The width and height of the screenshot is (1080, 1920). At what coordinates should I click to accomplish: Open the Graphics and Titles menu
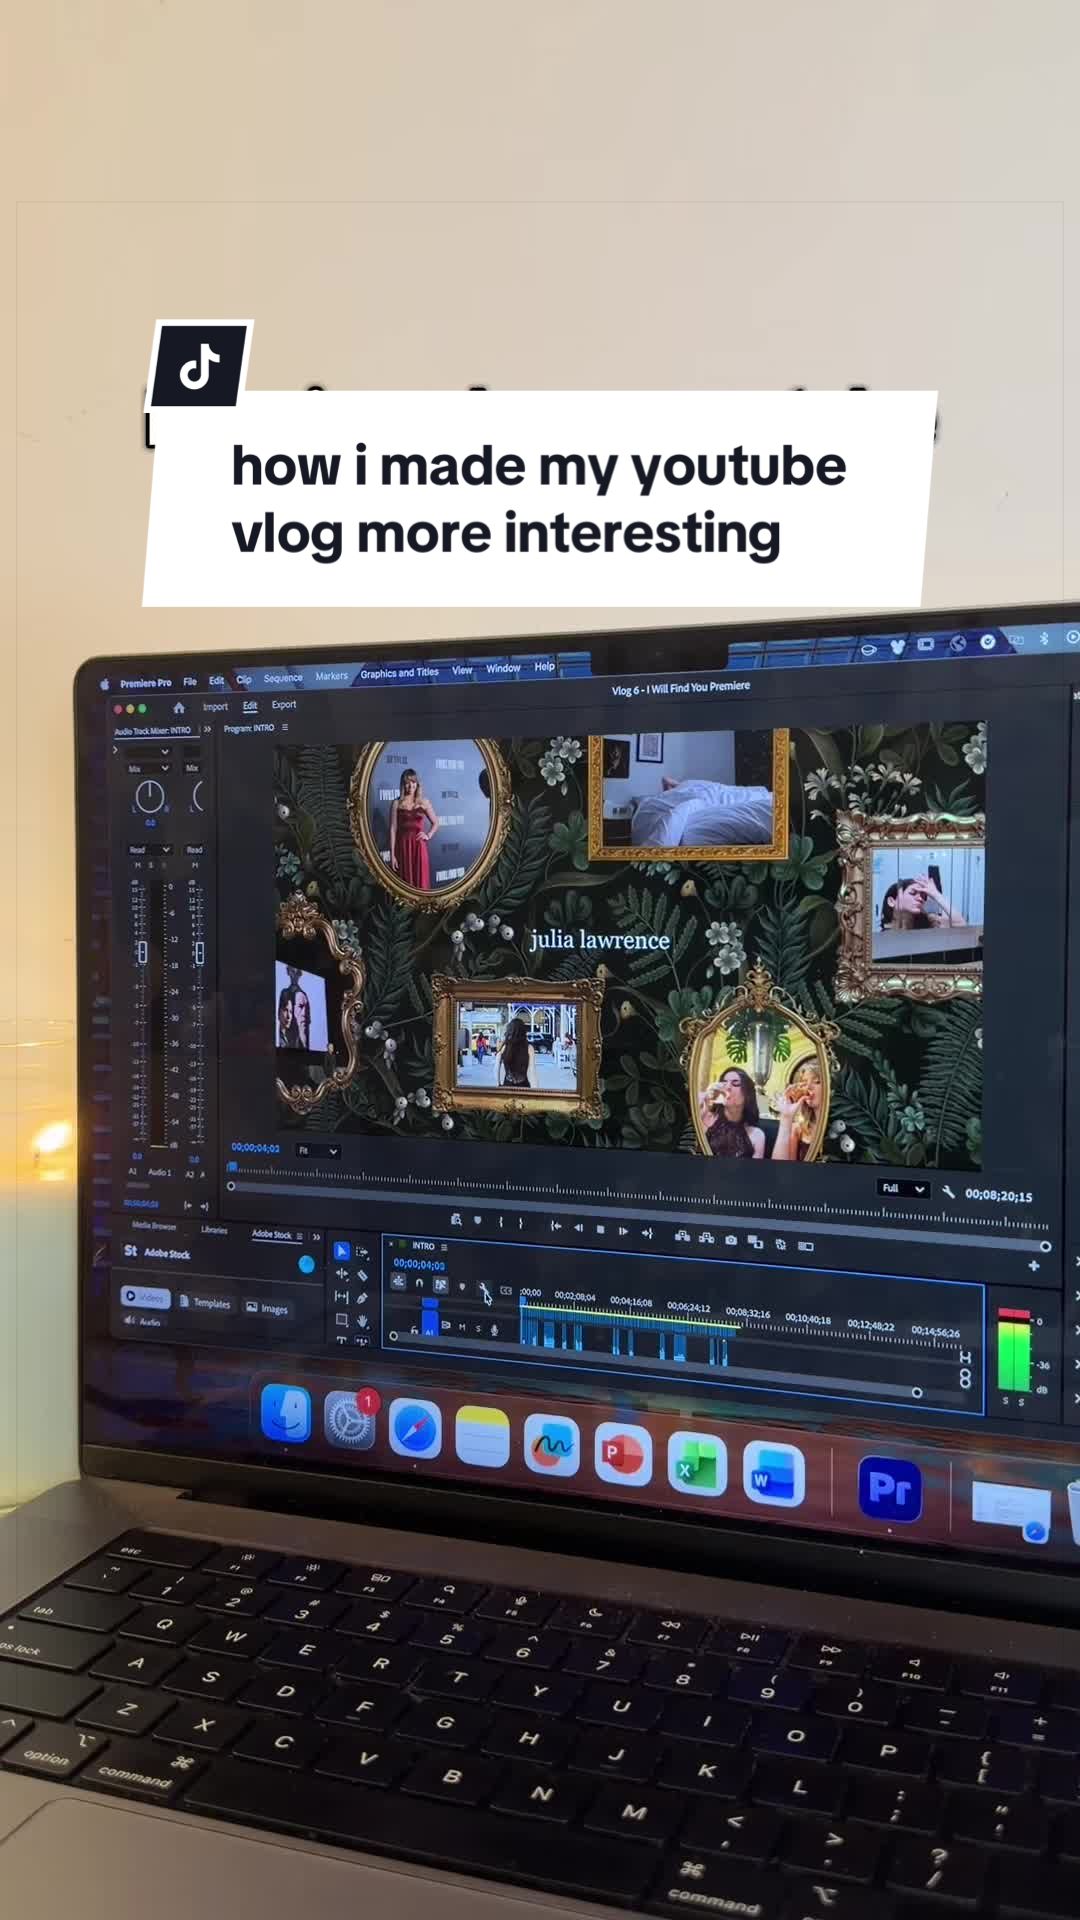point(399,673)
